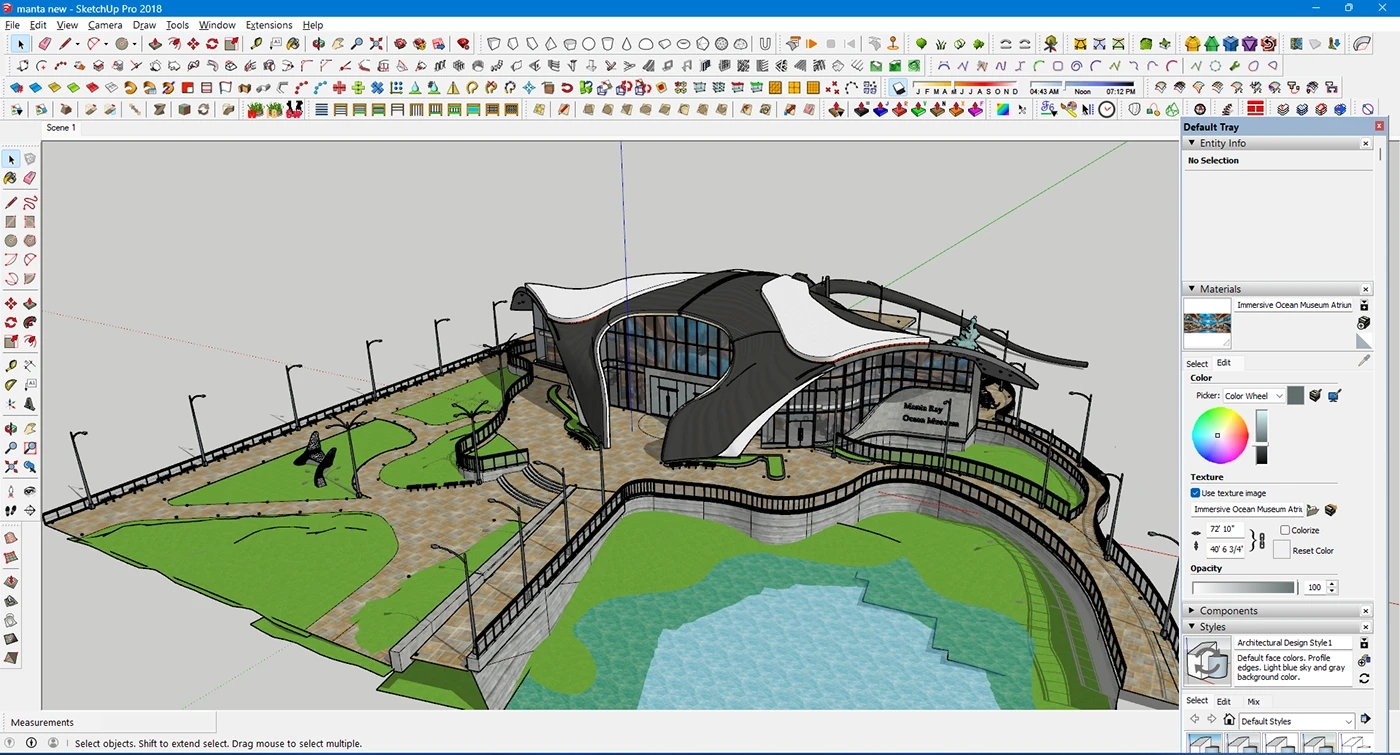Pick the Freehand tool in left toolbar
This screenshot has height=755, width=1400.
coord(30,203)
